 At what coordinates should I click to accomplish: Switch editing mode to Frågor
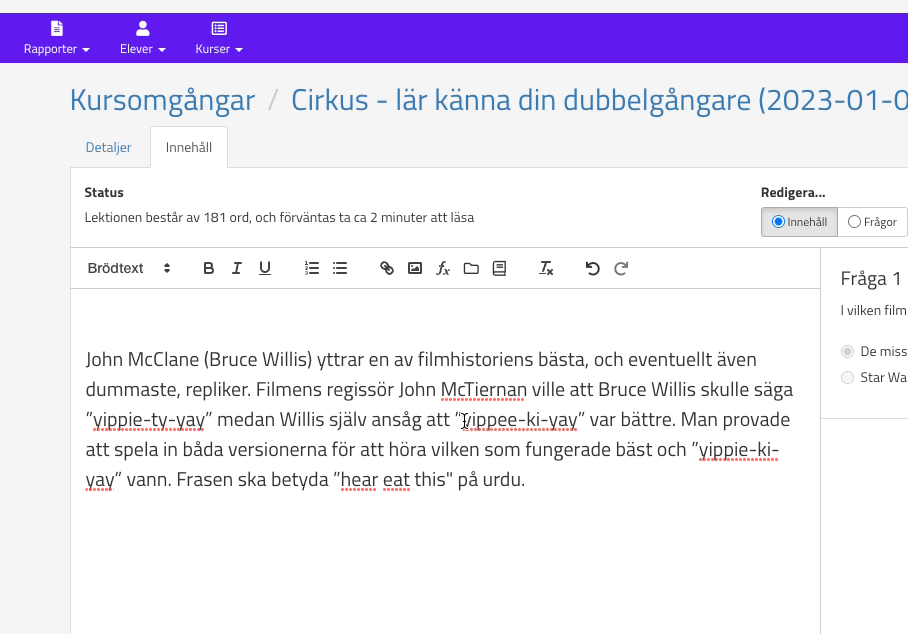854,222
